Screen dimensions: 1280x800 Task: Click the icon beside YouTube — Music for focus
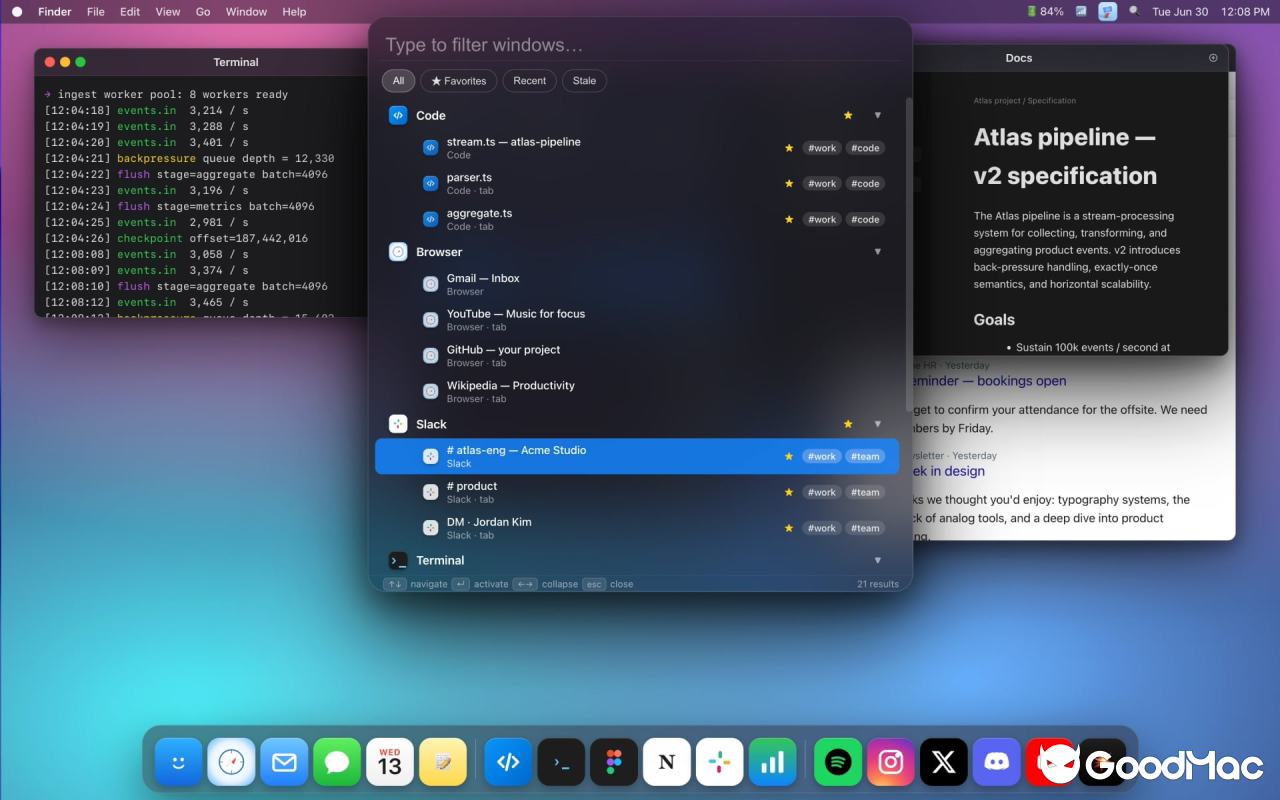tap(430, 320)
